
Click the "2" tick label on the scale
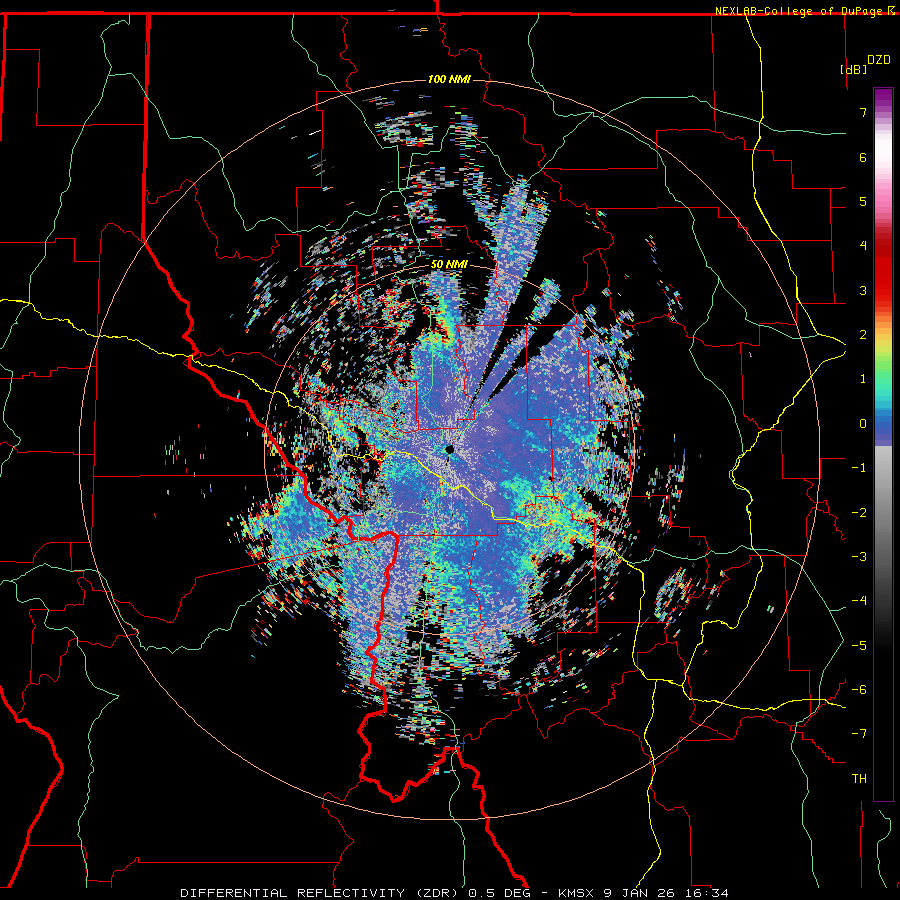pos(863,335)
